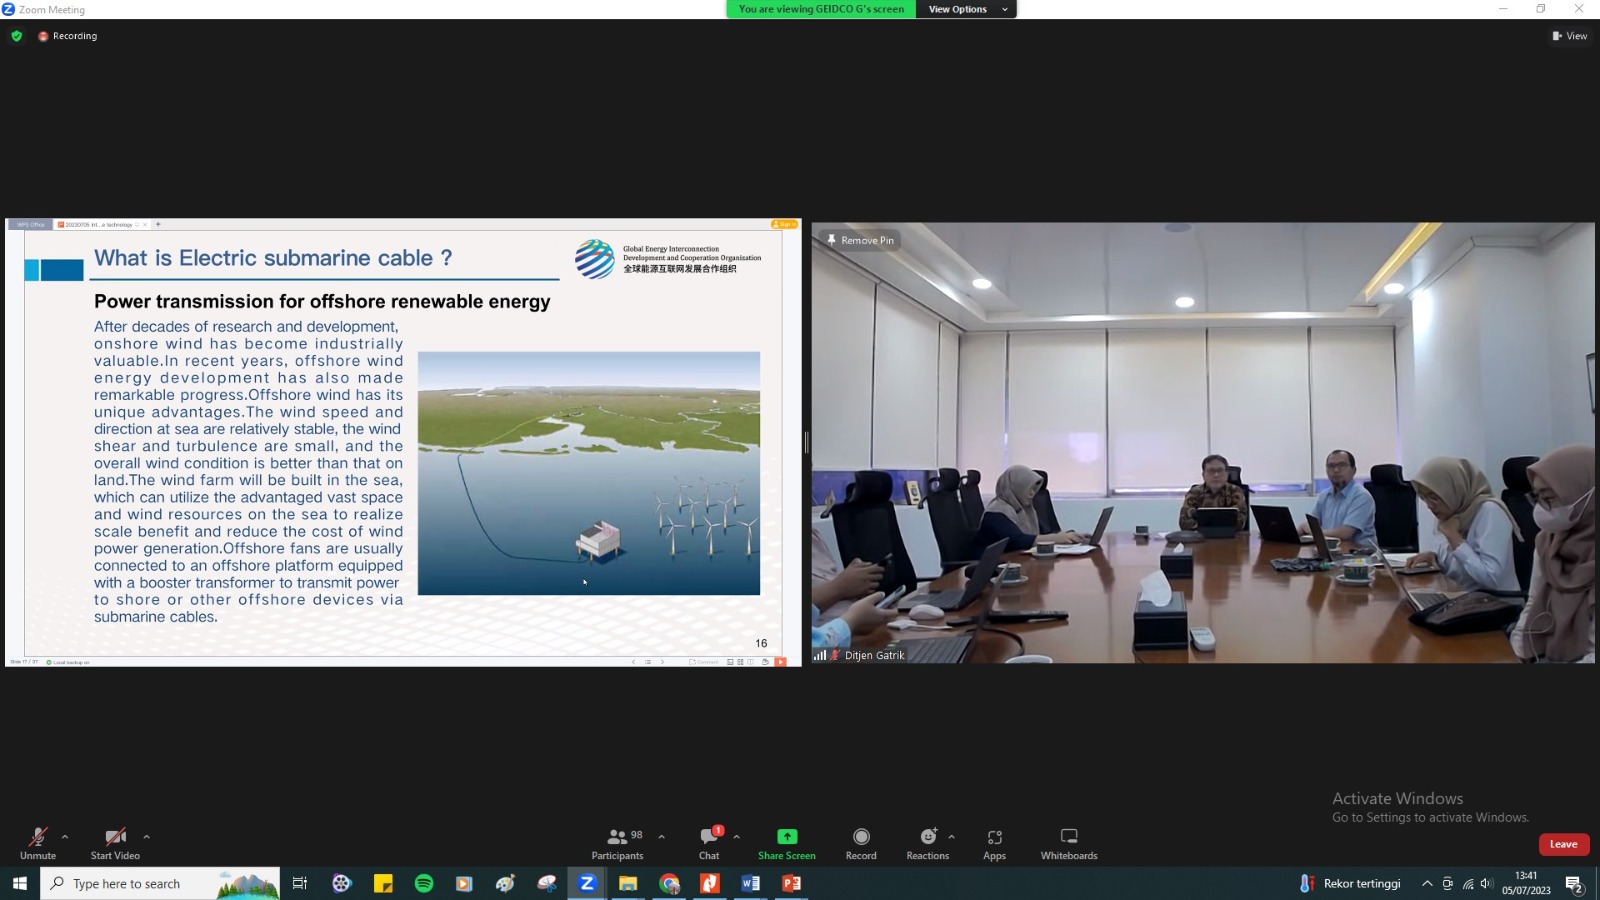Expand chat options arrow beside Chat
1600x900 pixels.
point(737,837)
